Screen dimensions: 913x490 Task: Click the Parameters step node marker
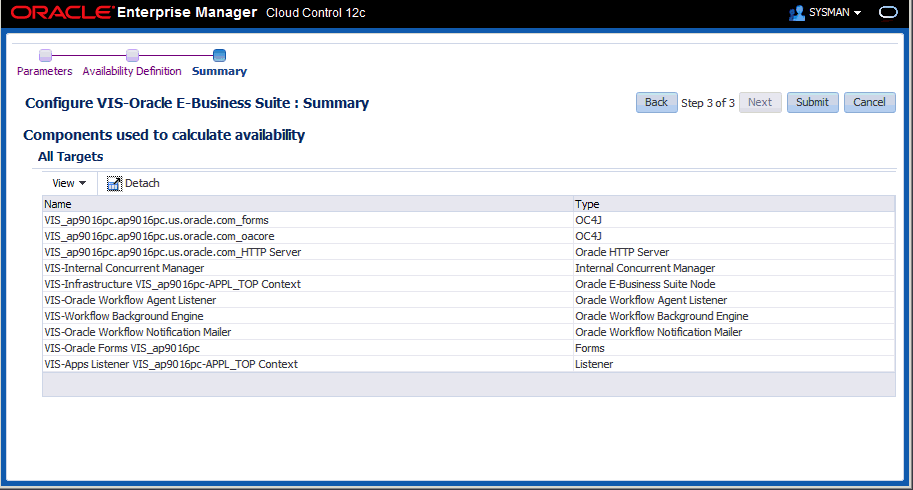45,55
